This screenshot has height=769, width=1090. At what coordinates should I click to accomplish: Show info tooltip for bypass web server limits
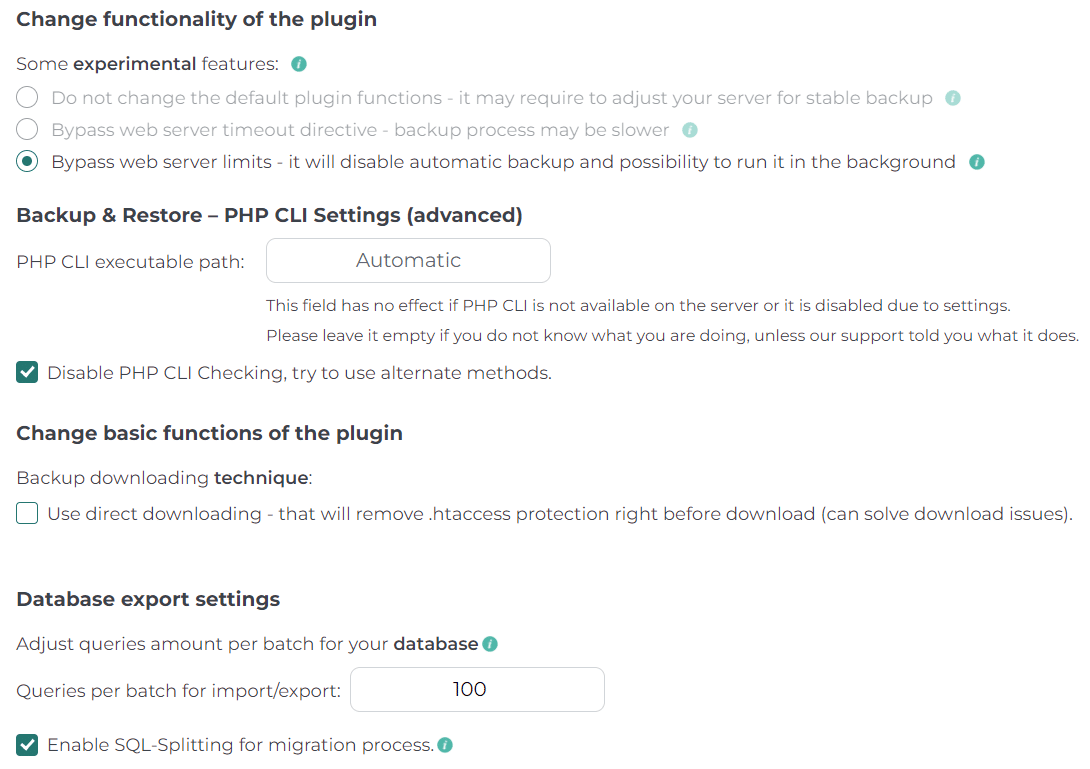[x=977, y=162]
